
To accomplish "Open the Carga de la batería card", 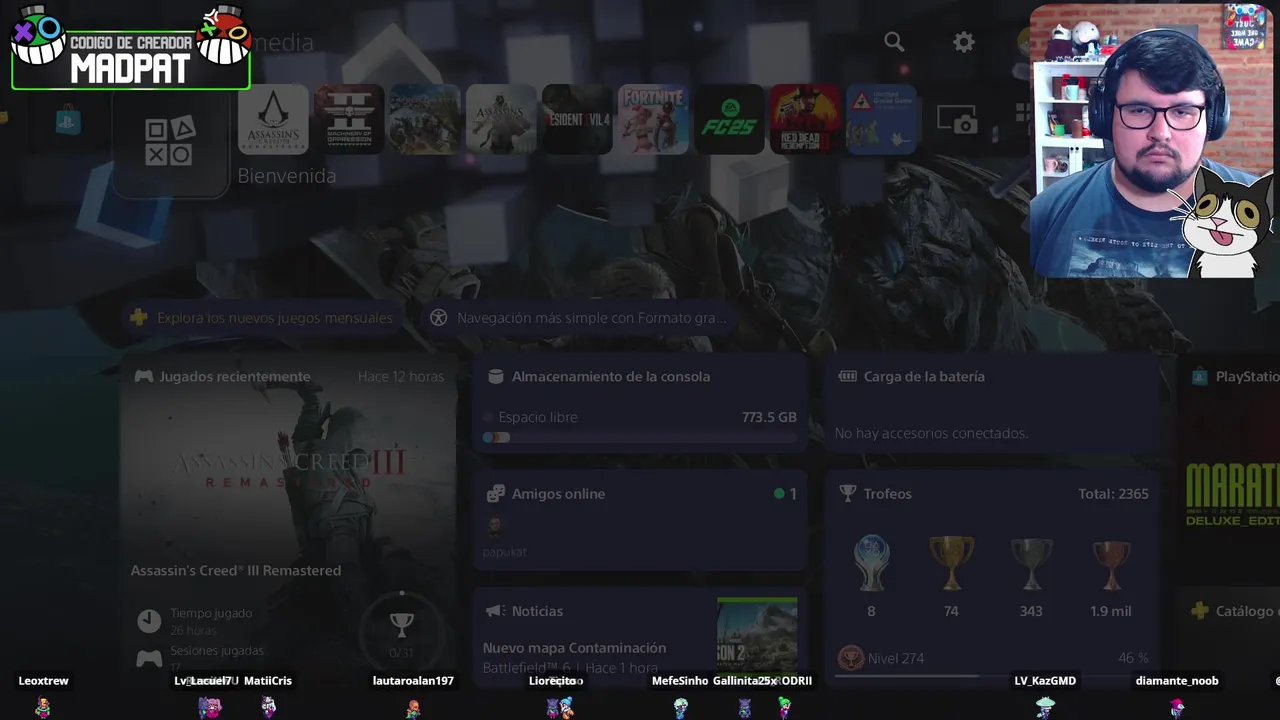I will 993,403.
